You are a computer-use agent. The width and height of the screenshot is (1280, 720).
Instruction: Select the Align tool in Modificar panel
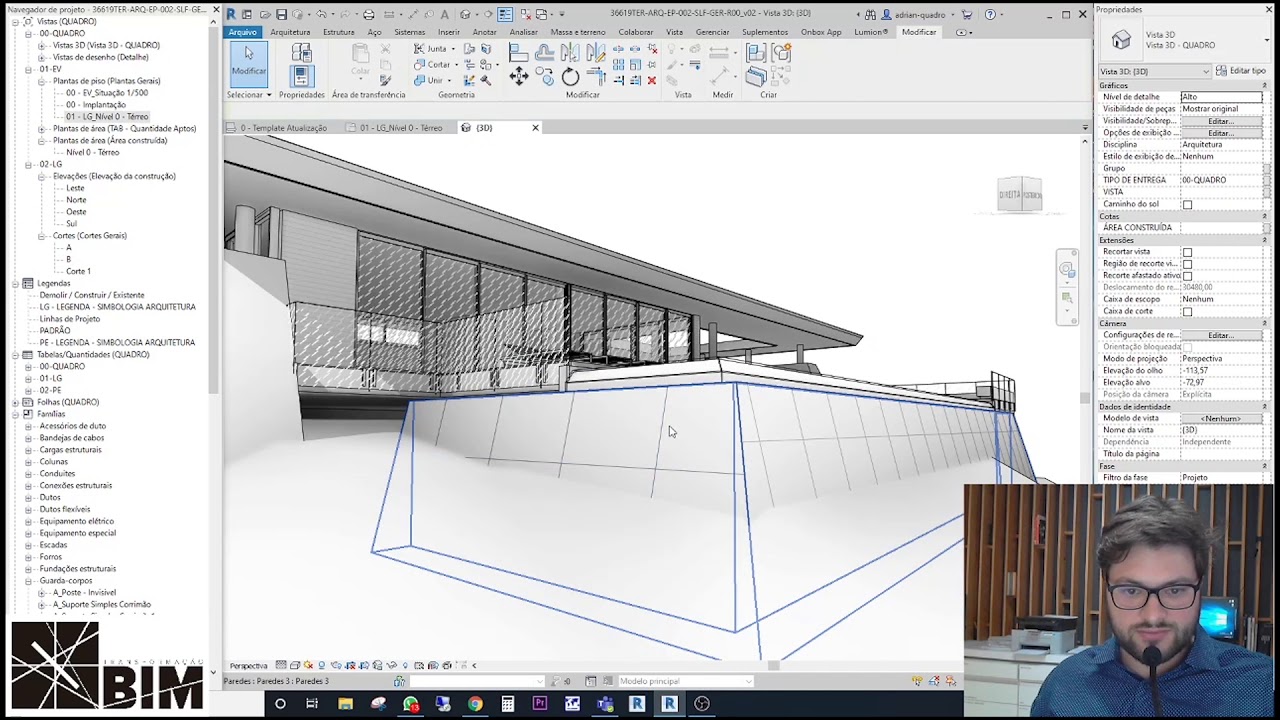(519, 52)
